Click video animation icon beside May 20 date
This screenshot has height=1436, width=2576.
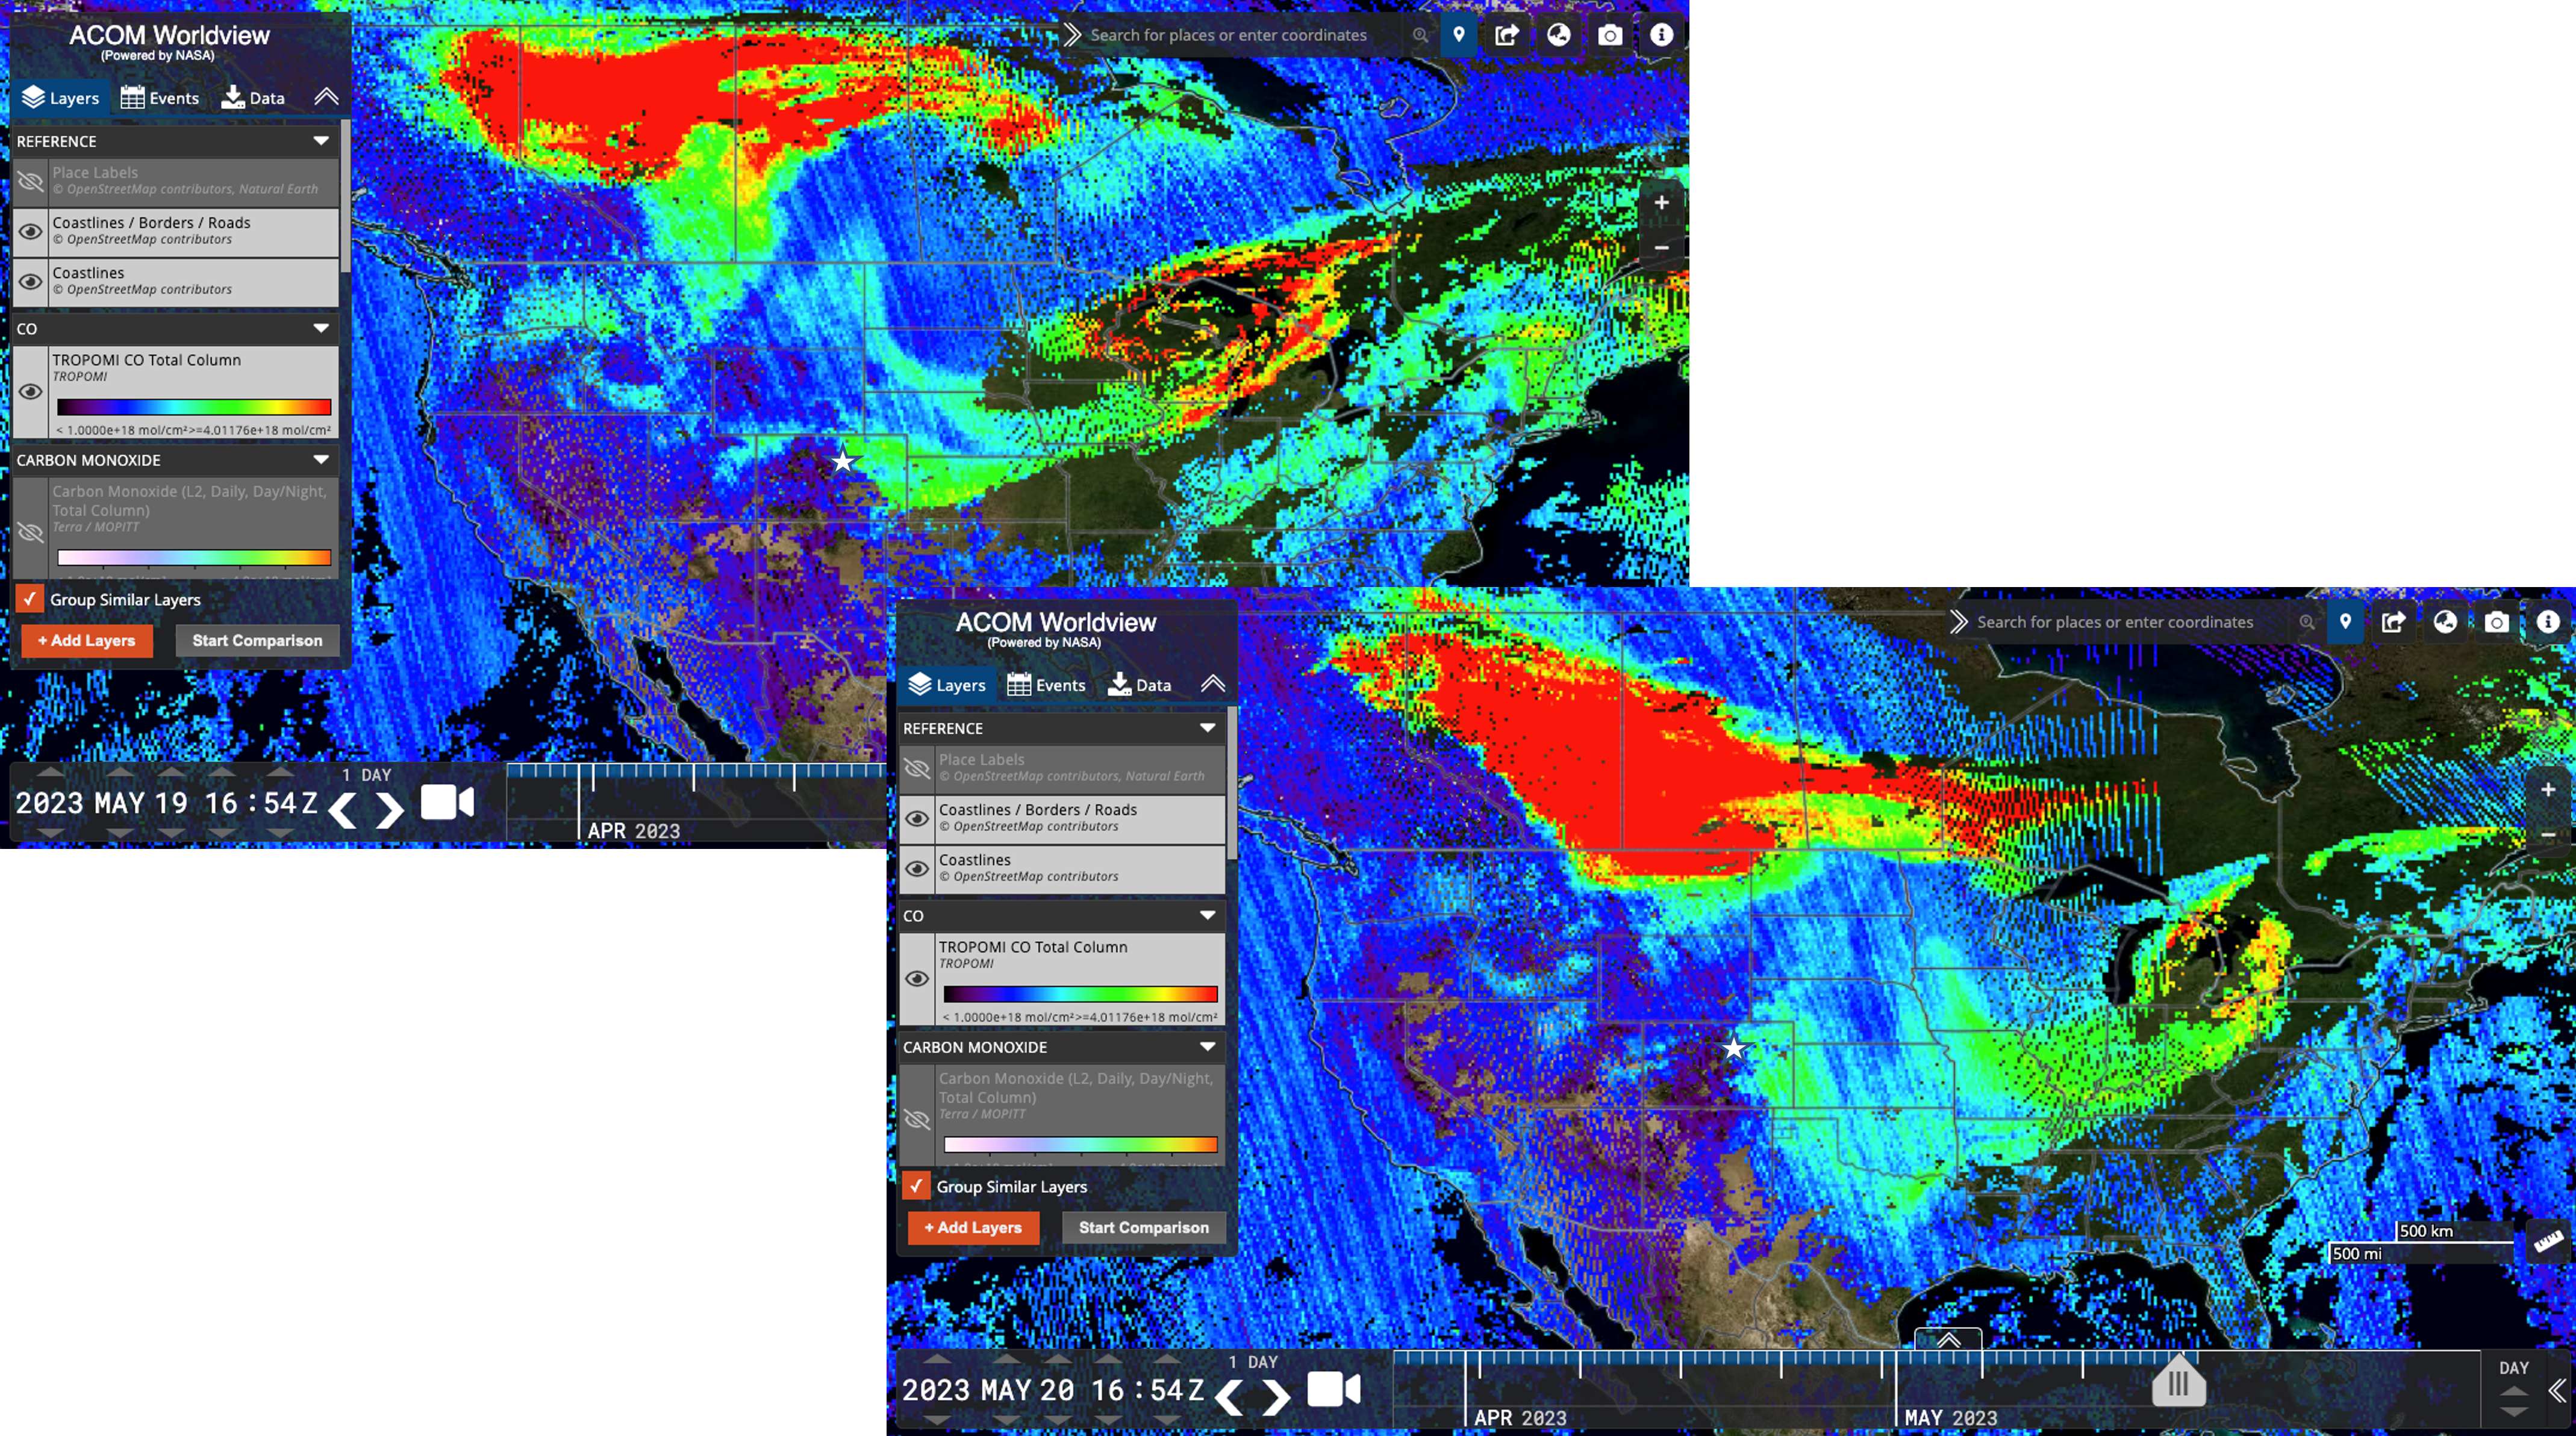pos(1334,1389)
